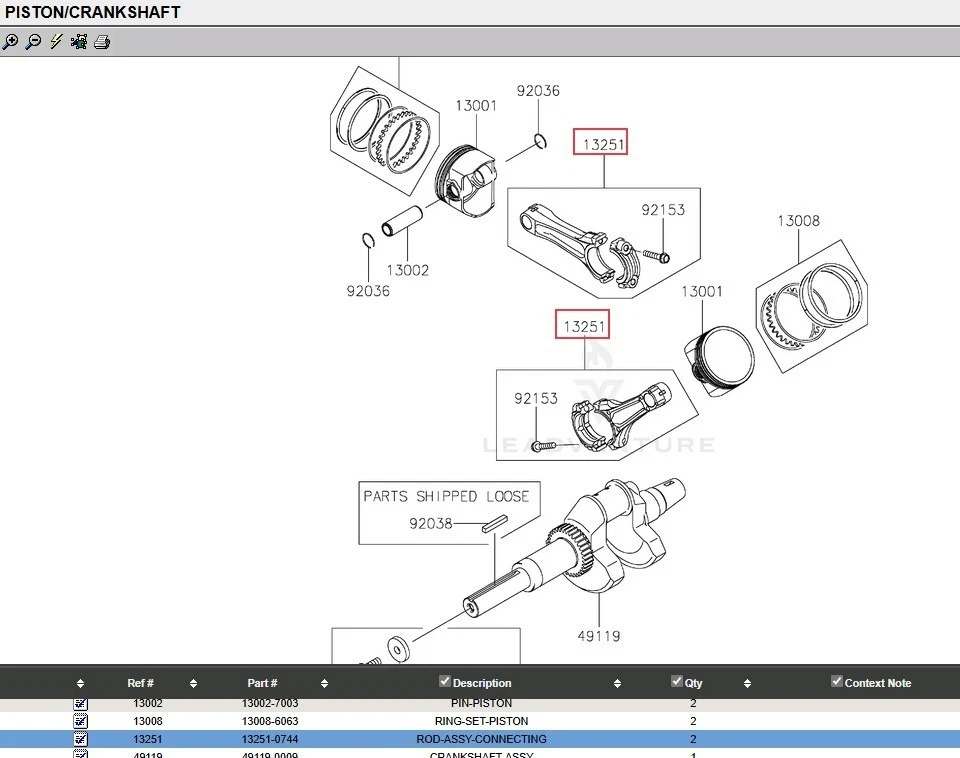Viewport: 960px width, 758px height.
Task: Click the 49119 crankshaft callout label
Action: (x=599, y=635)
